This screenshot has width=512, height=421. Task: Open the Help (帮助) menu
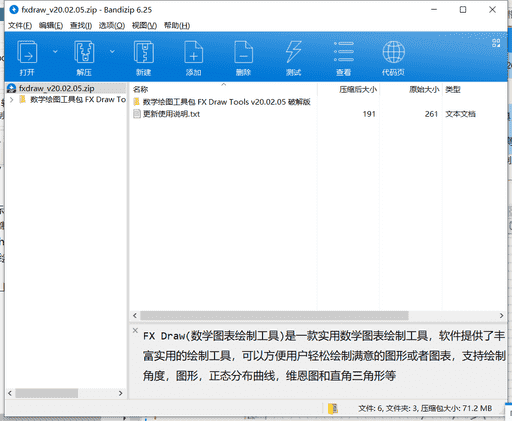[x=177, y=26]
